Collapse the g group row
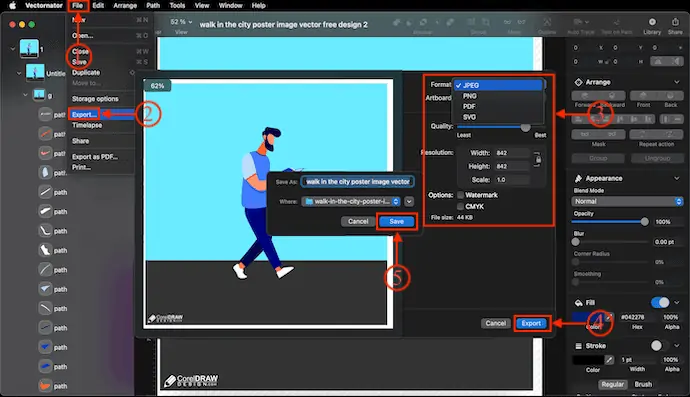Screen dimensions: 690x397 click(x=25, y=95)
